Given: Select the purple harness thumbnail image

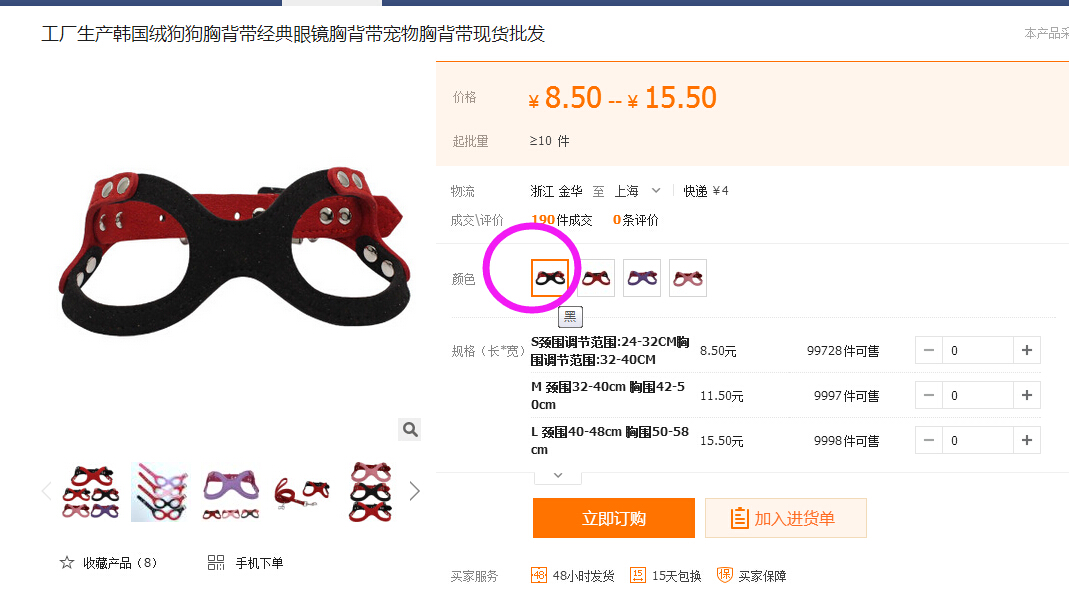Looking at the screenshot, I should pos(231,491).
